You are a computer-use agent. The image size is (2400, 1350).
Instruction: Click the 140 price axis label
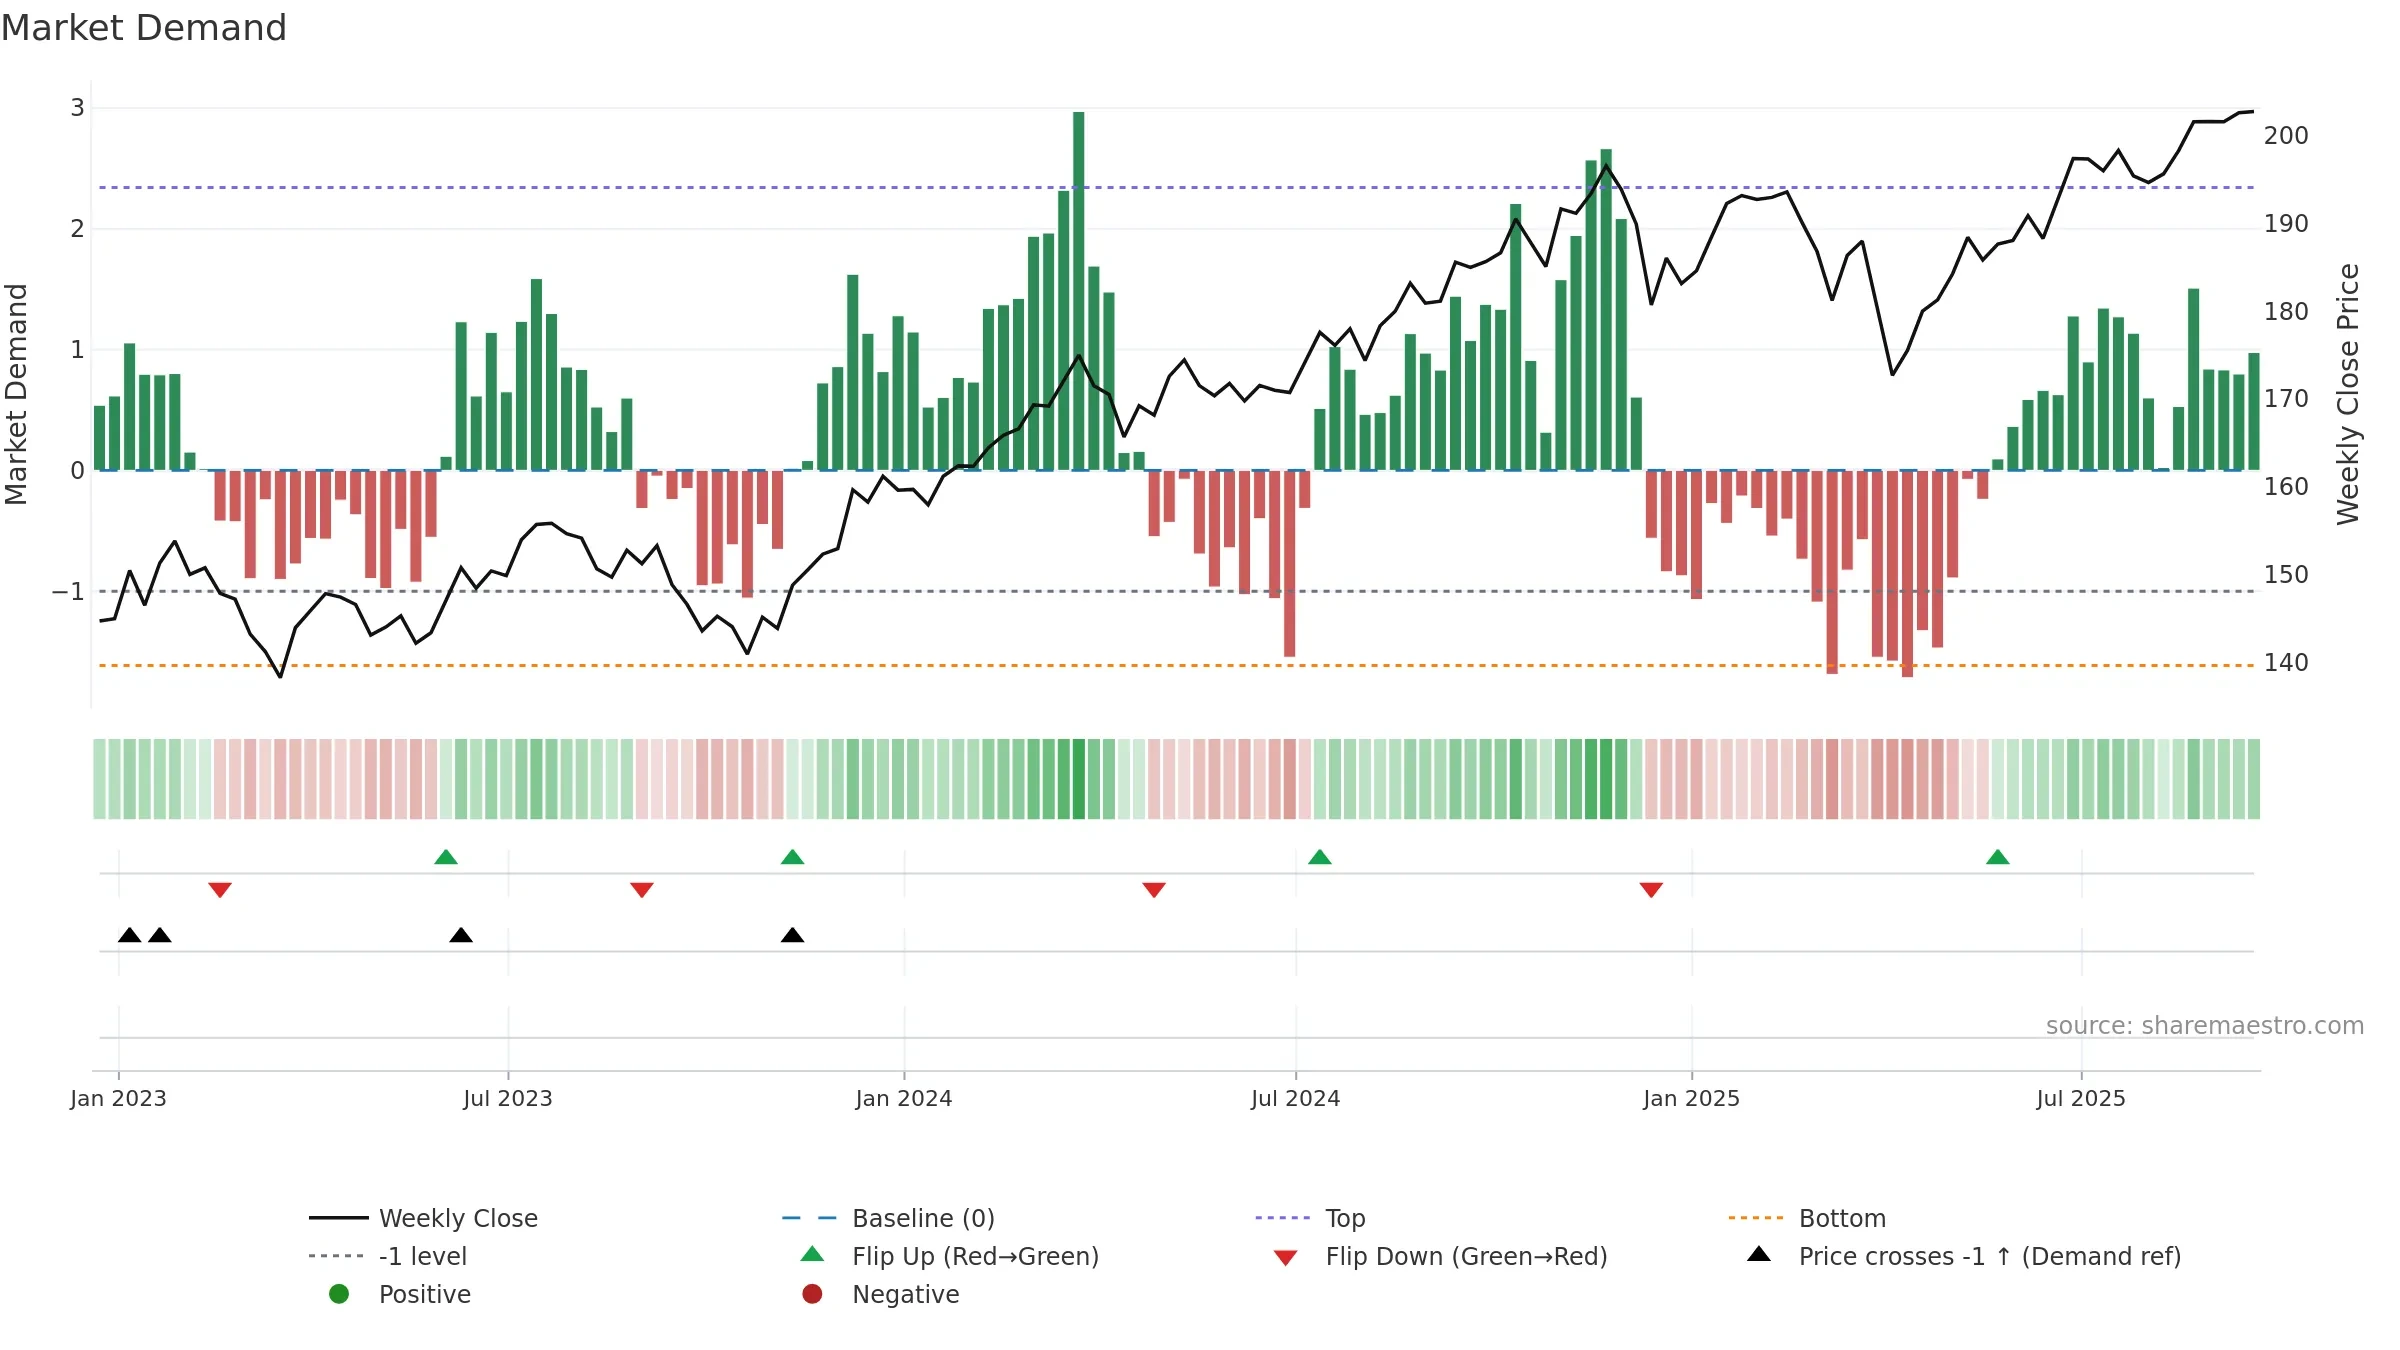tap(2286, 663)
